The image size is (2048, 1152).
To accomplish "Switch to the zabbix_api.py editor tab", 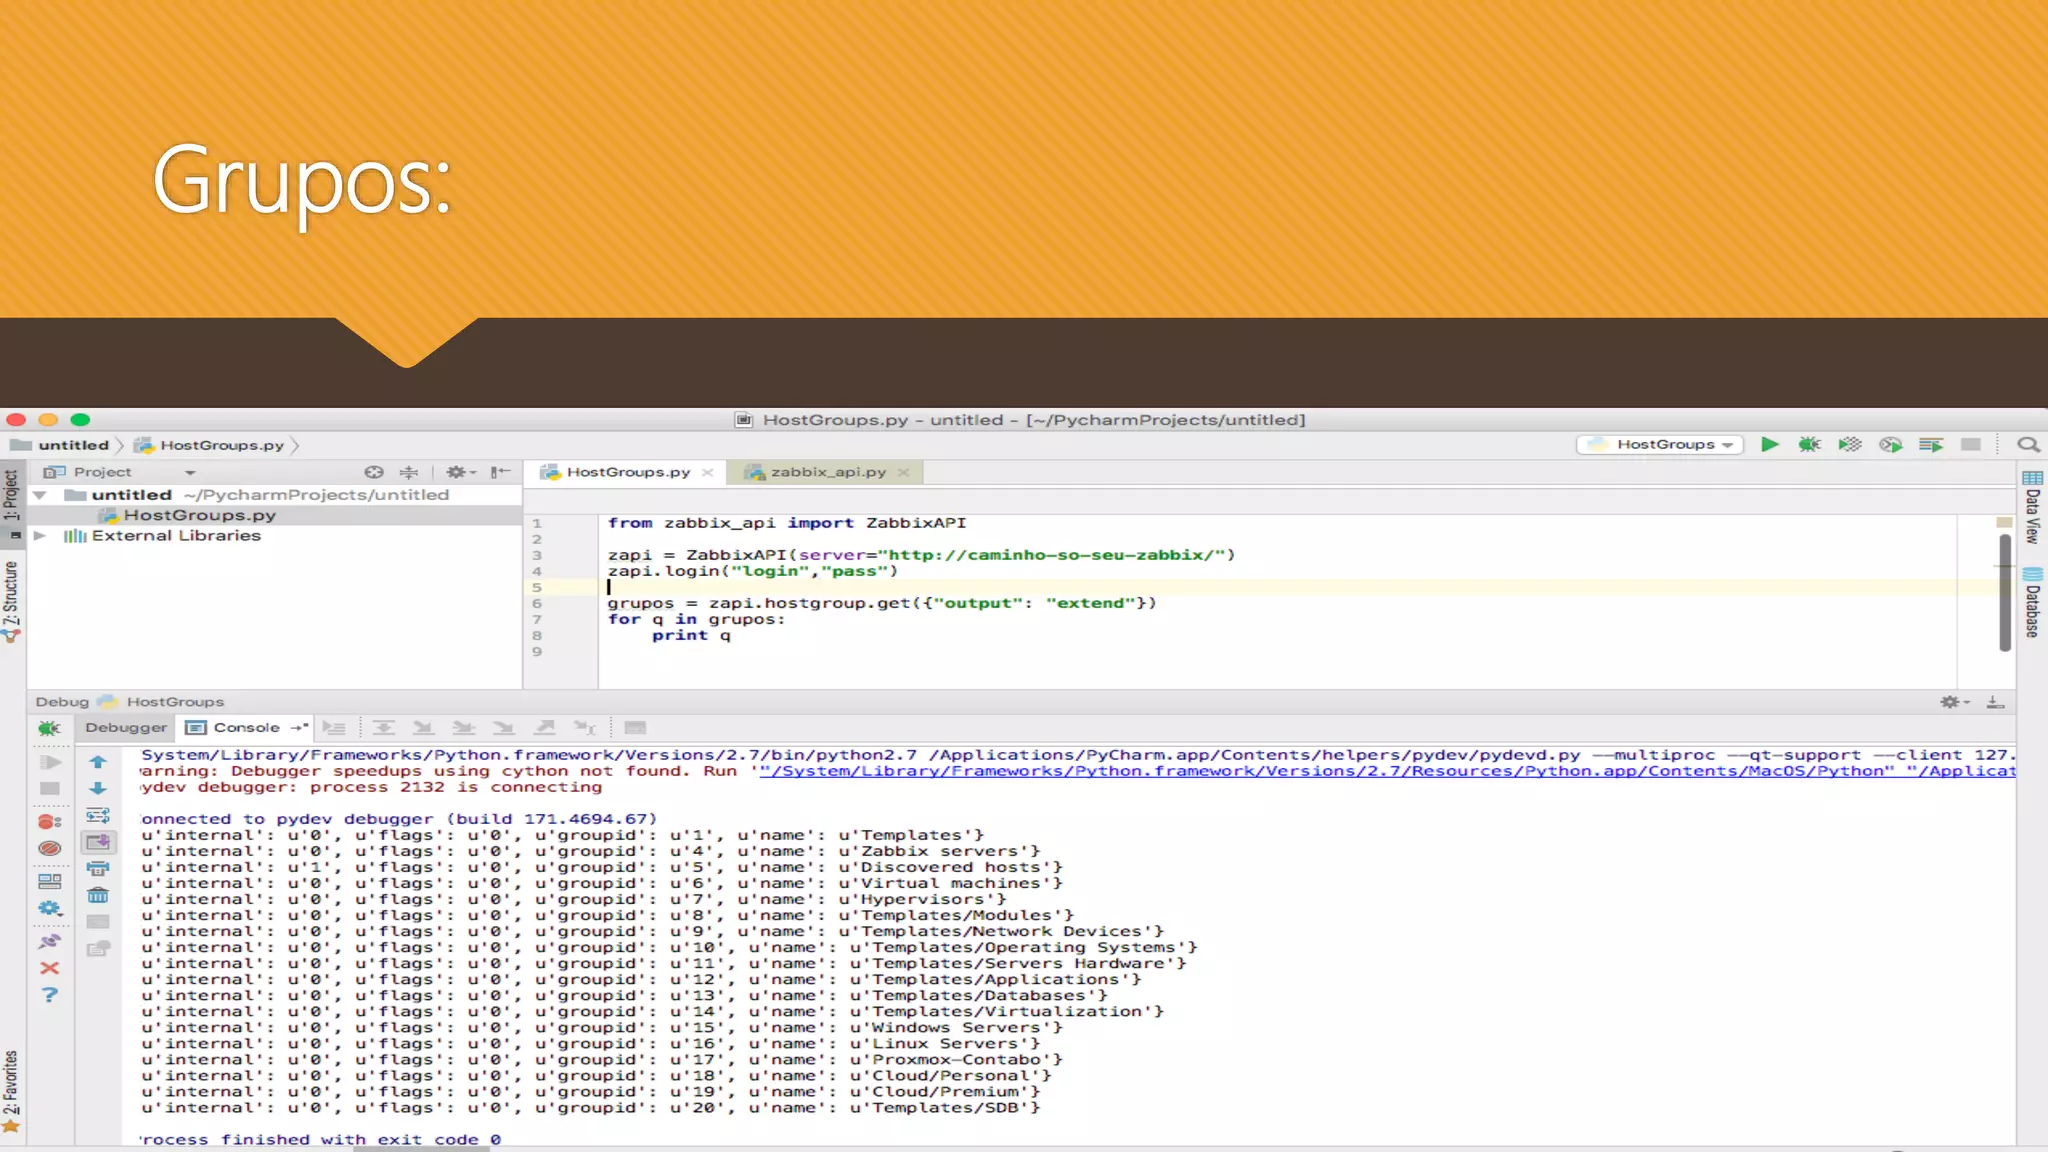I will pyautogui.click(x=827, y=472).
